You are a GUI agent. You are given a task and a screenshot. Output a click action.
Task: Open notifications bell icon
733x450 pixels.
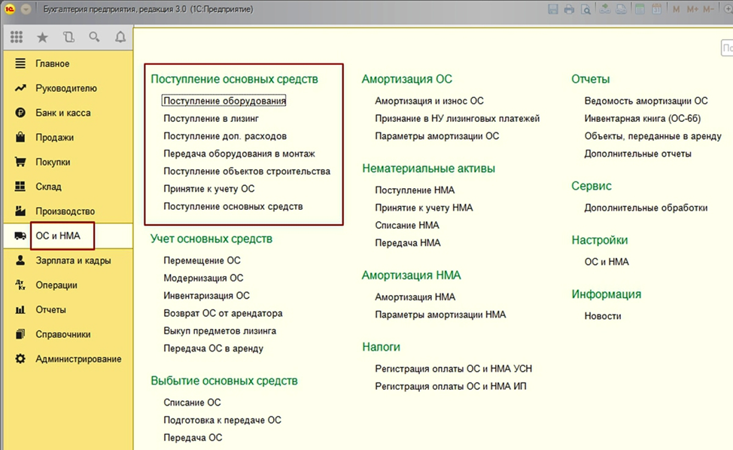coord(120,37)
